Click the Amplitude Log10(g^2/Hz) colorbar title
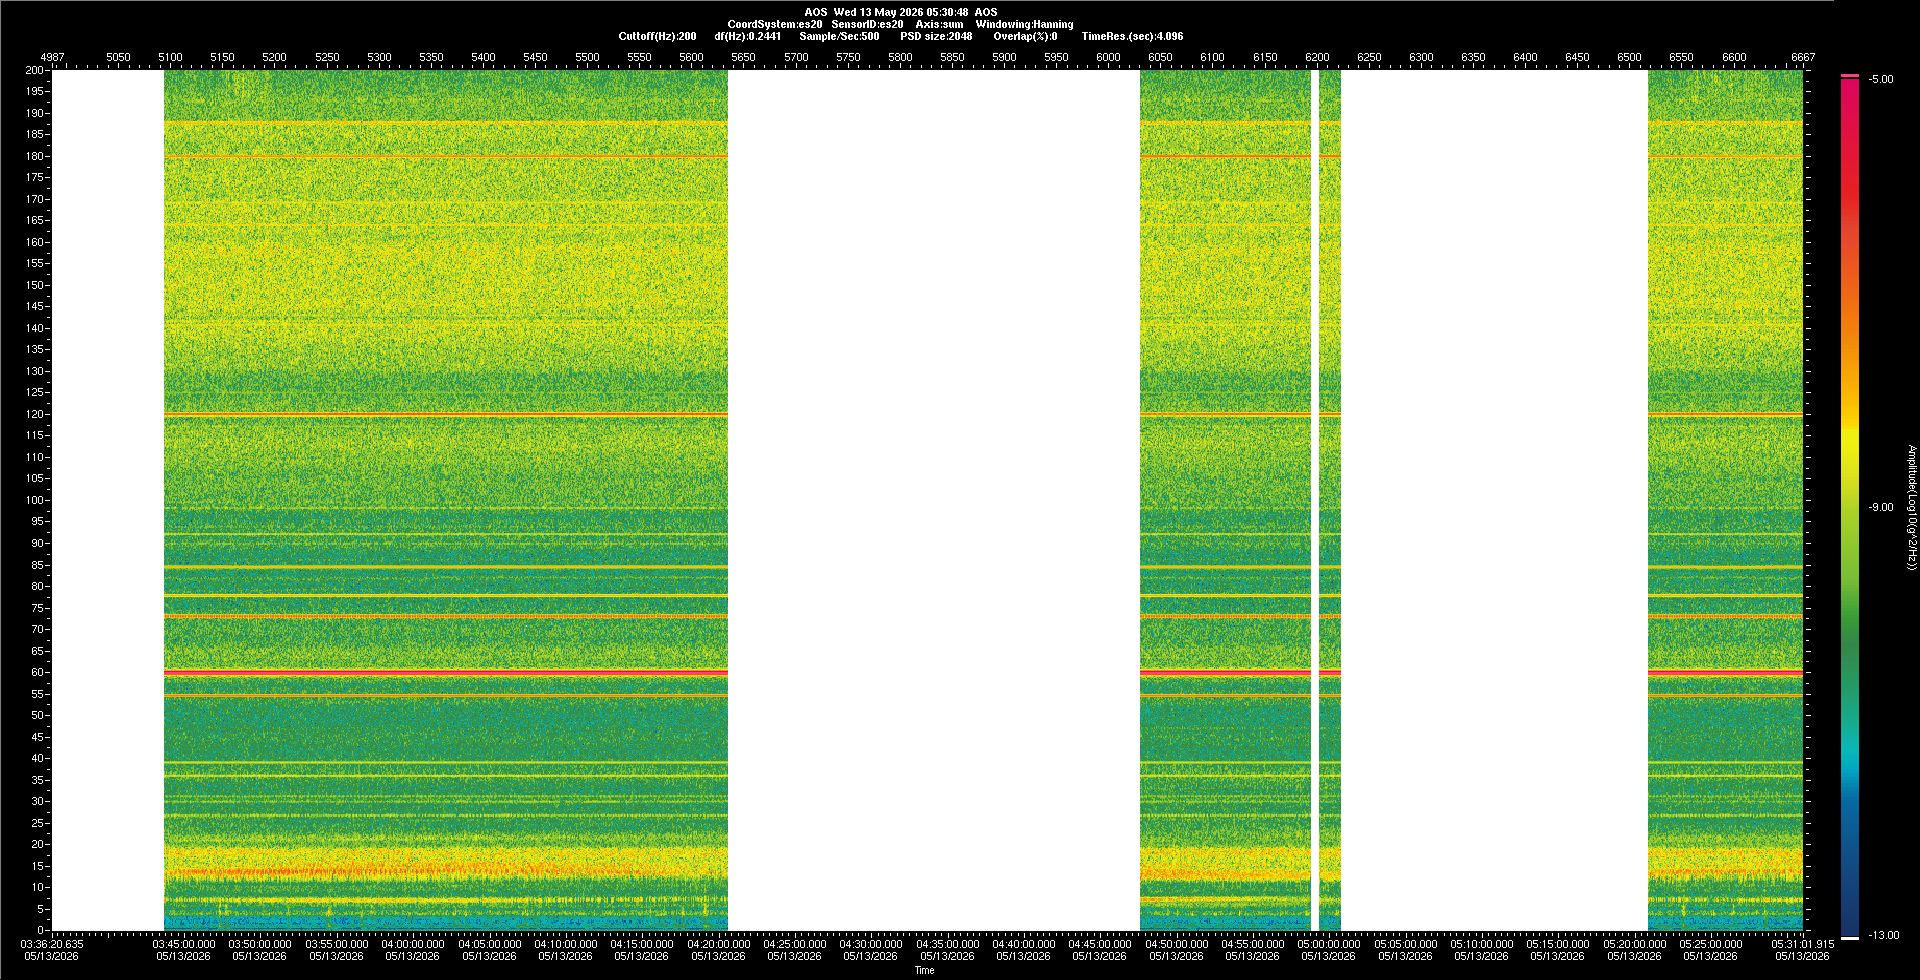1920x980 pixels. (x=1912, y=508)
